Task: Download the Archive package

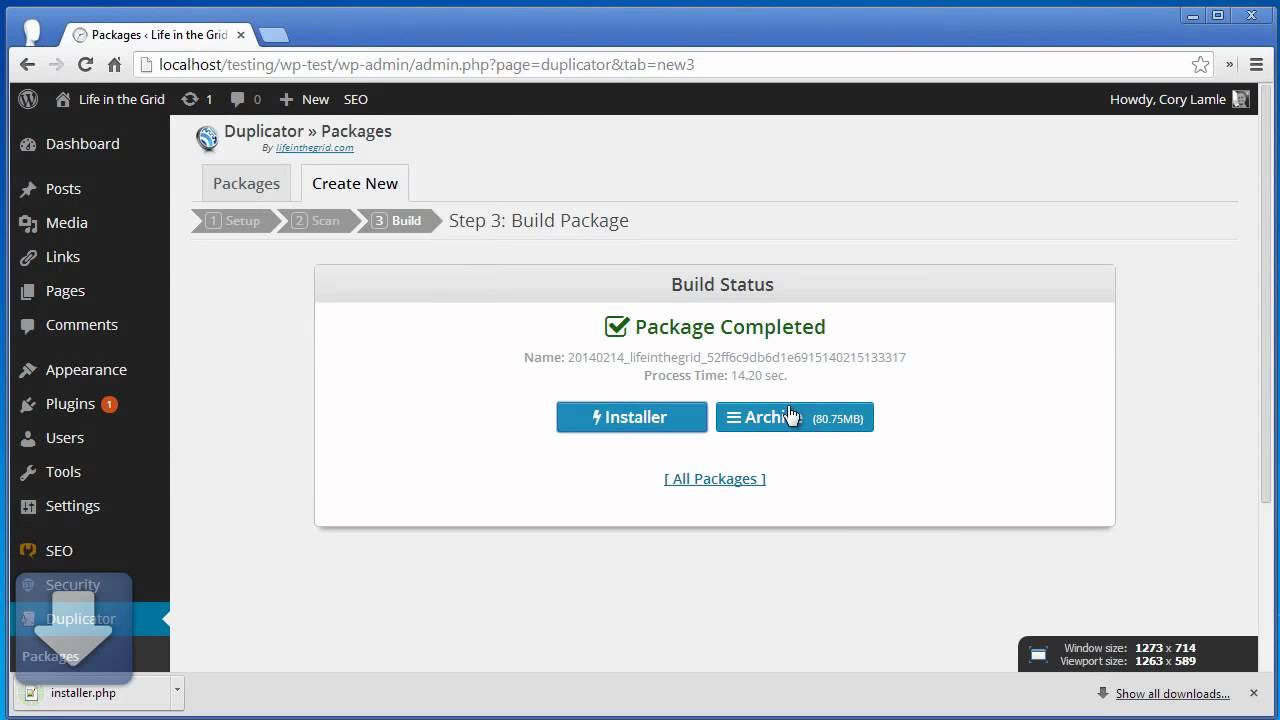Action: (795, 418)
